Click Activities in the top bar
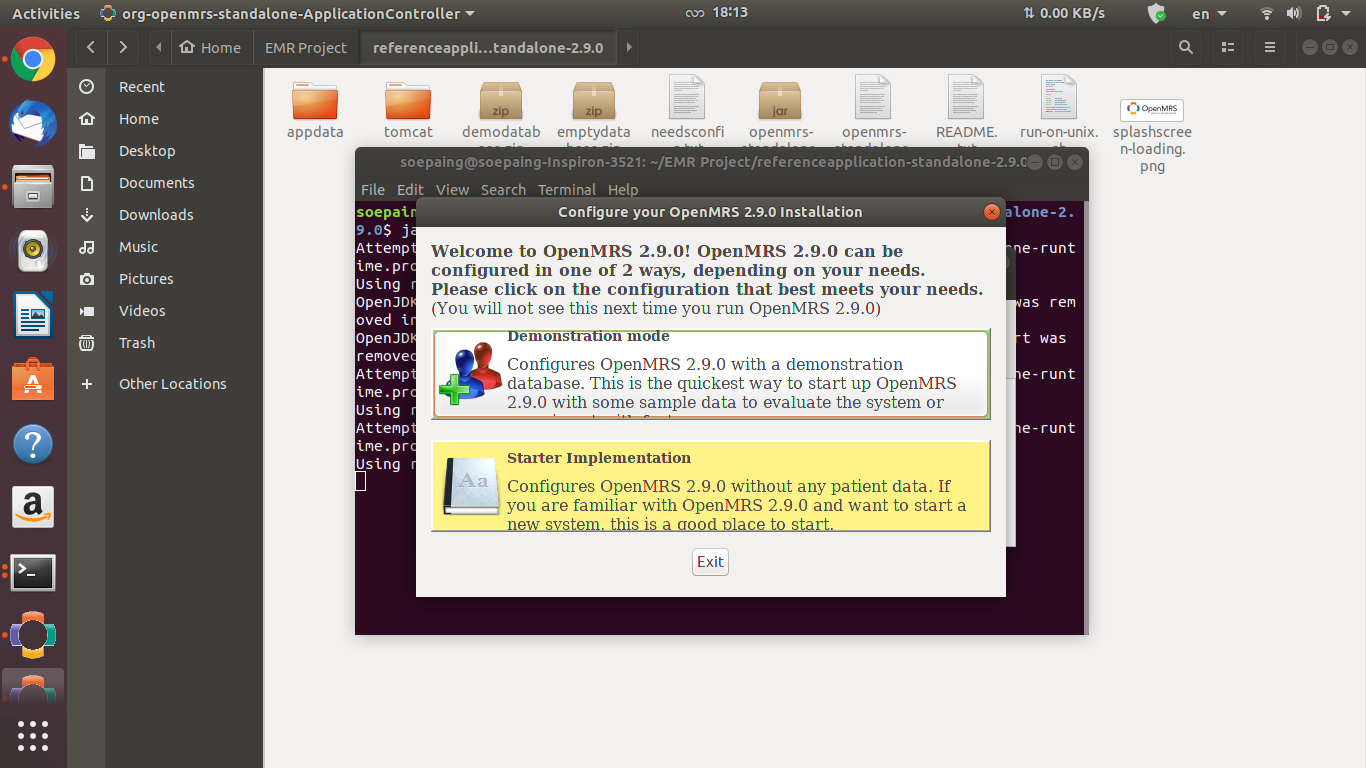Image resolution: width=1366 pixels, height=768 pixels. pos(46,14)
